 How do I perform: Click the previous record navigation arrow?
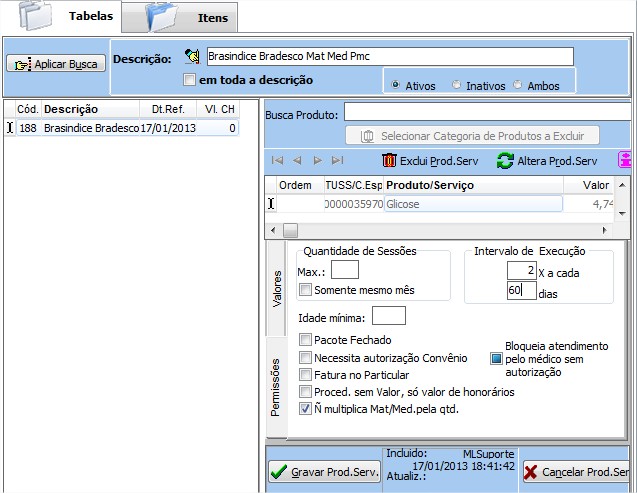coord(297,160)
